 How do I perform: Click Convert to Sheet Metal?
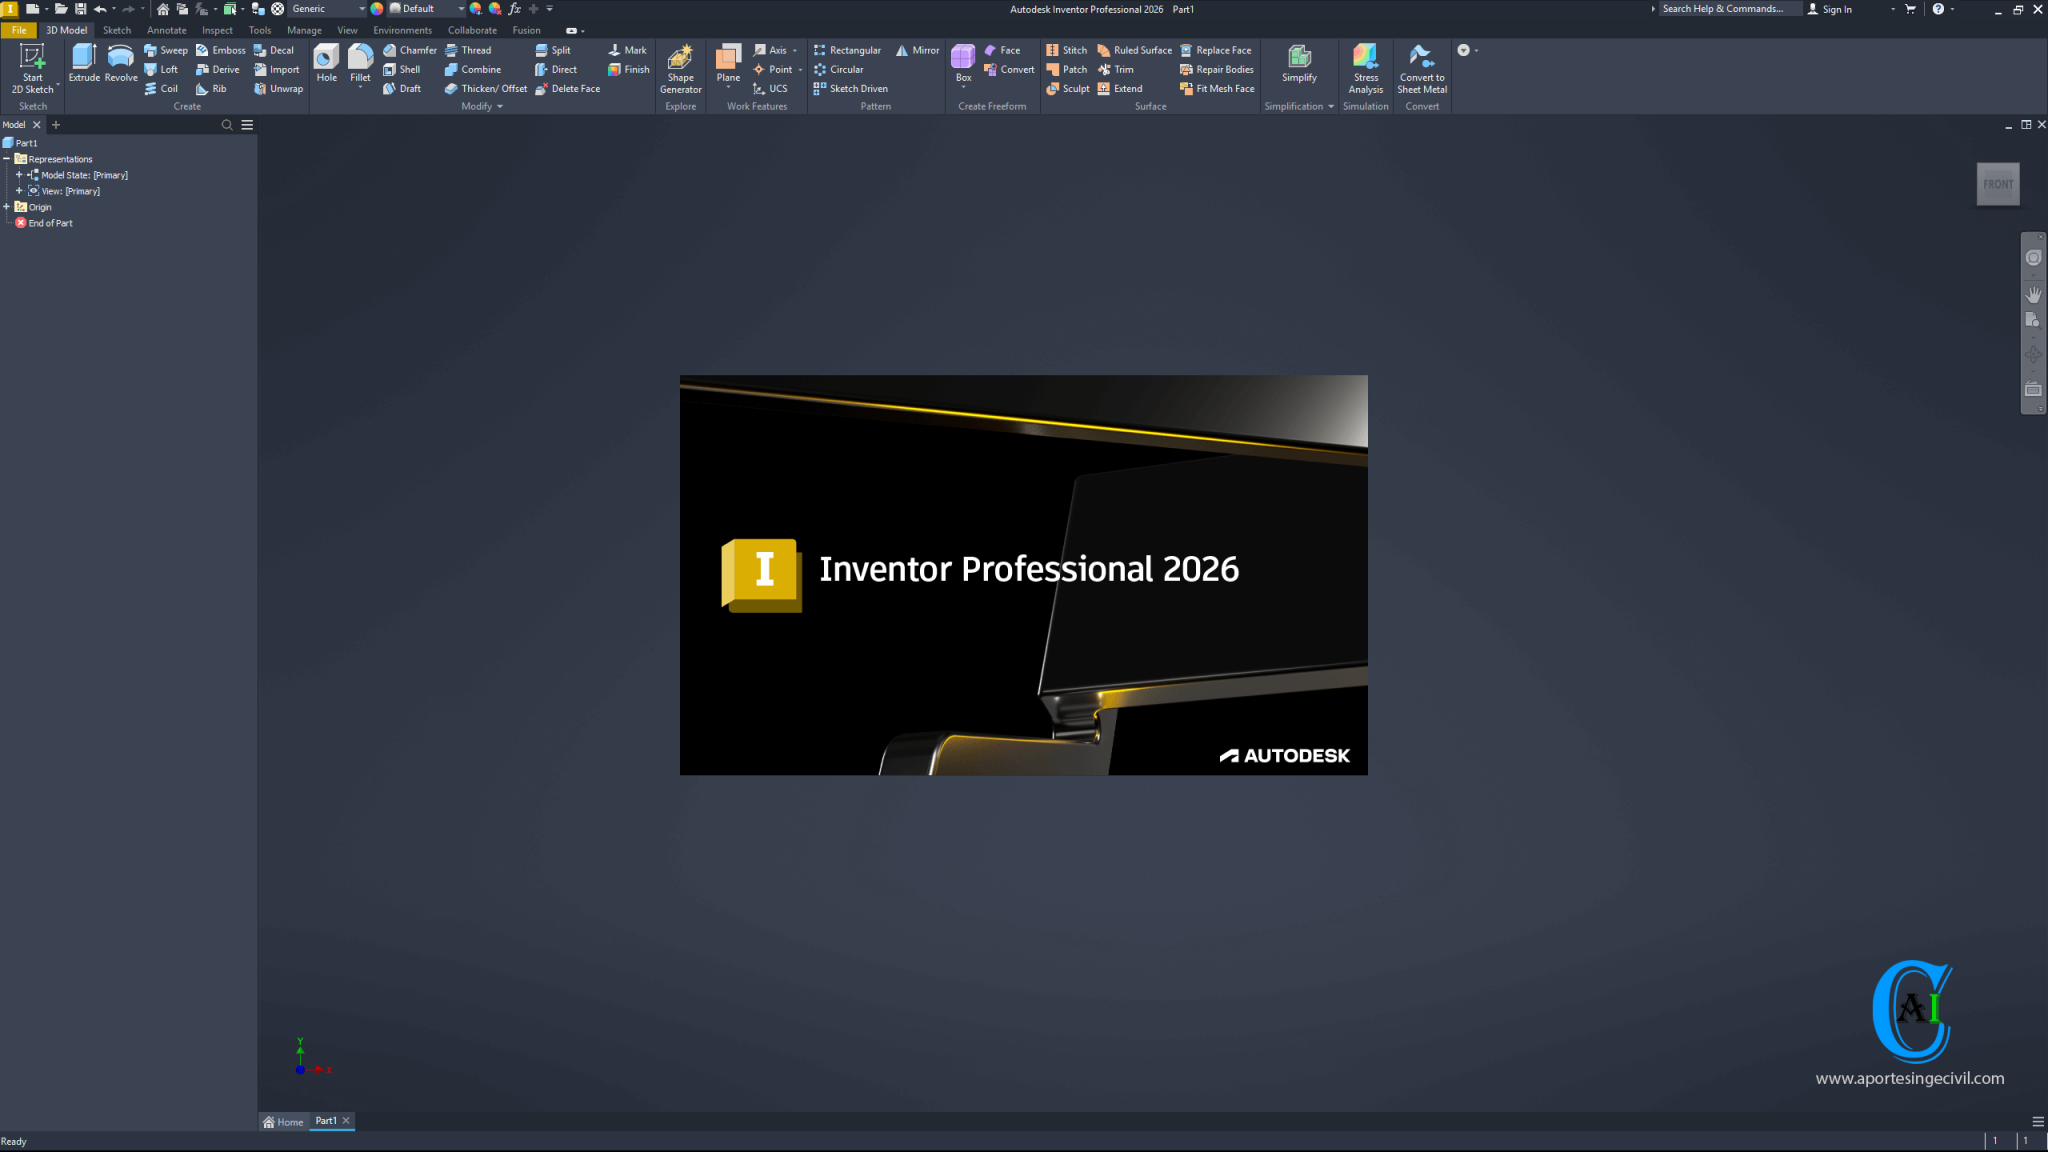(1422, 68)
